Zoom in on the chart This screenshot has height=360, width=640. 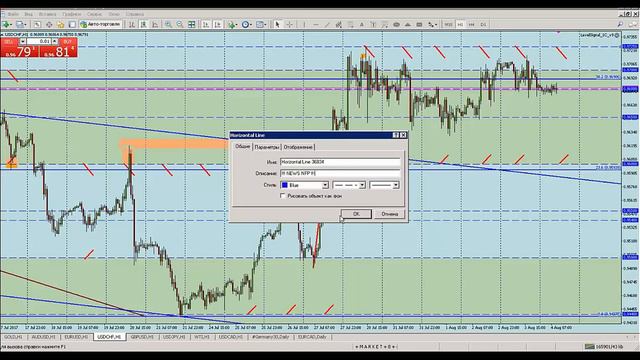pyautogui.click(x=168, y=24)
